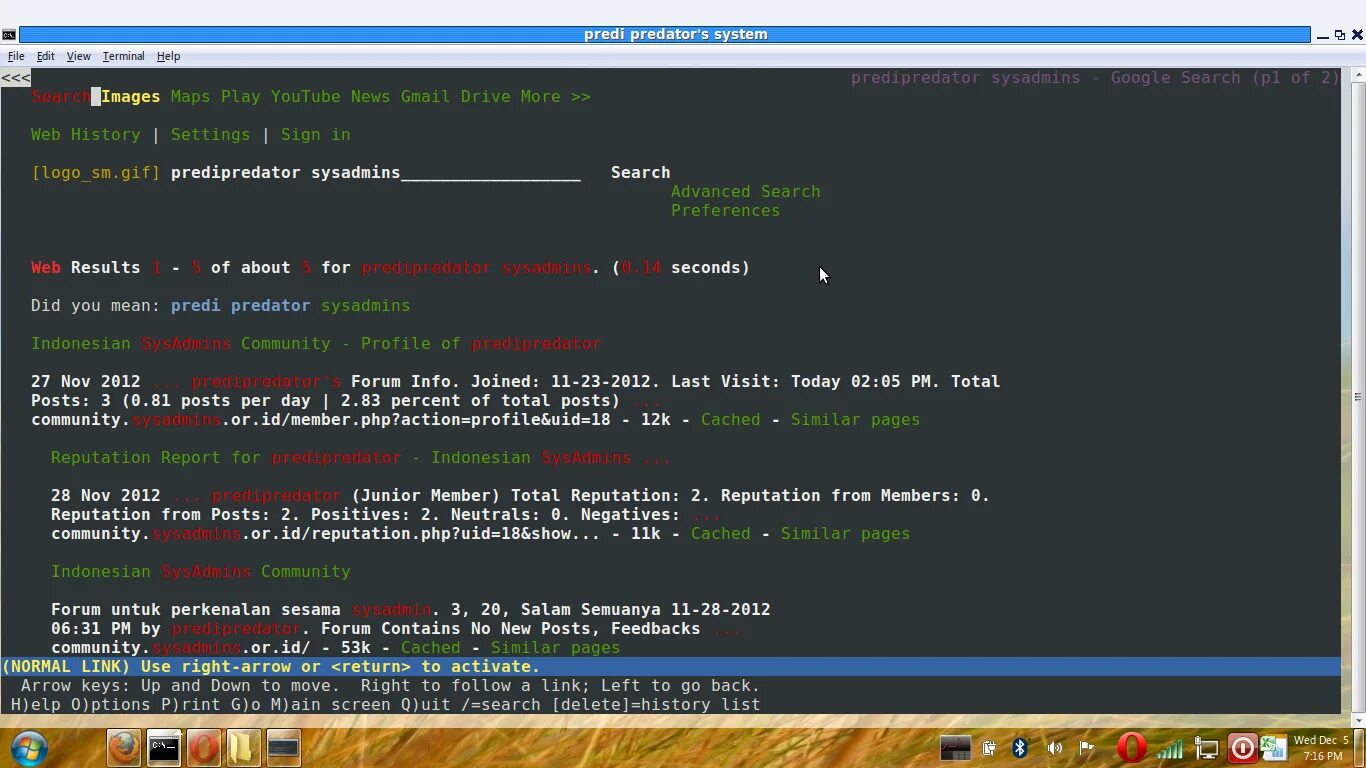
Task: Launch Firefox from the taskbar
Action: pyautogui.click(x=124, y=747)
